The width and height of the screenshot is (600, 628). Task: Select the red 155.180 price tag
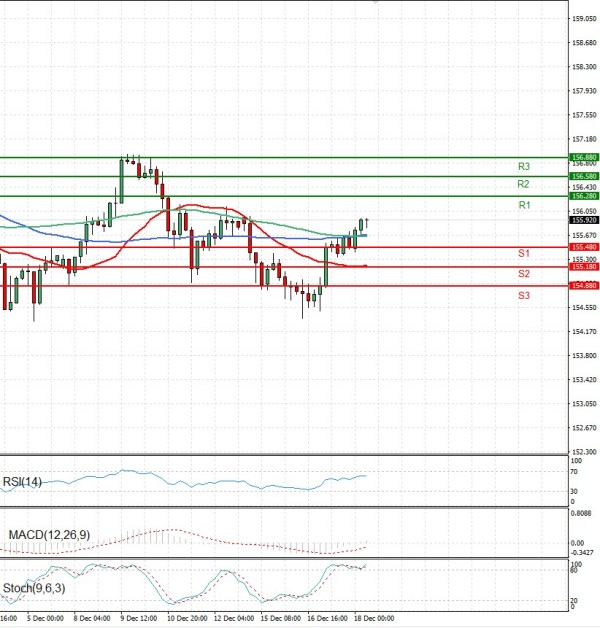pyautogui.click(x=583, y=267)
